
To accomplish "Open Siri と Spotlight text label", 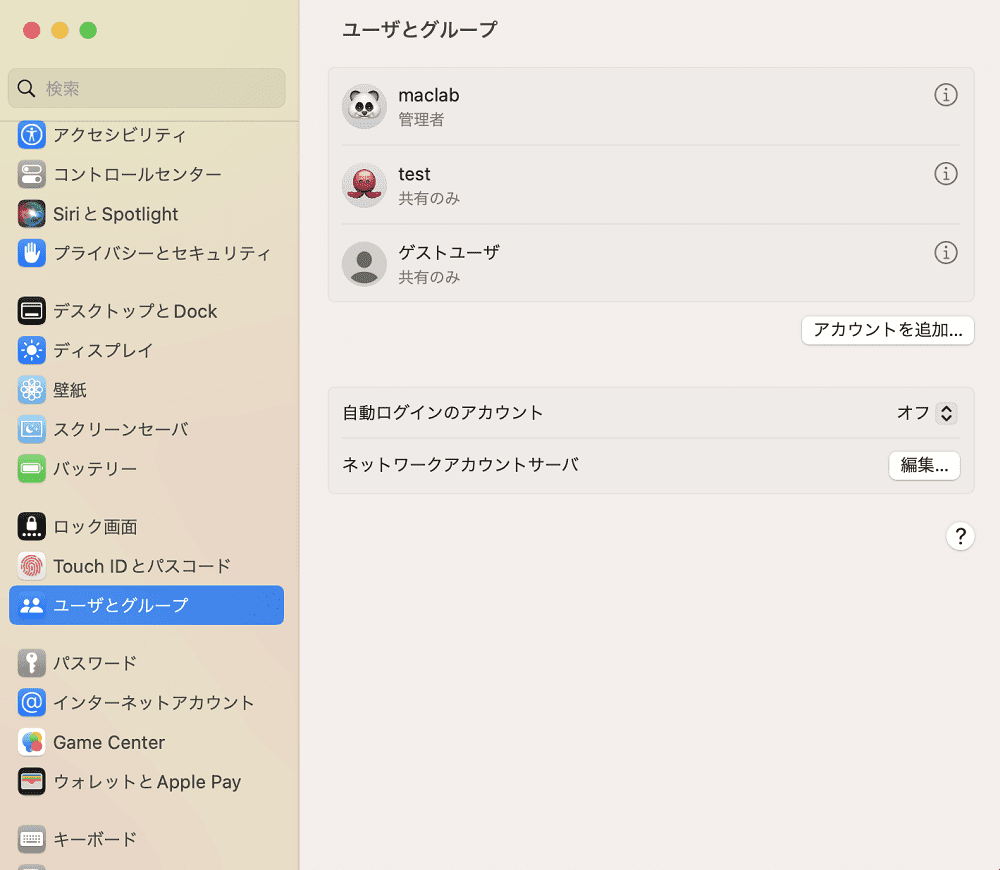I will click(115, 214).
